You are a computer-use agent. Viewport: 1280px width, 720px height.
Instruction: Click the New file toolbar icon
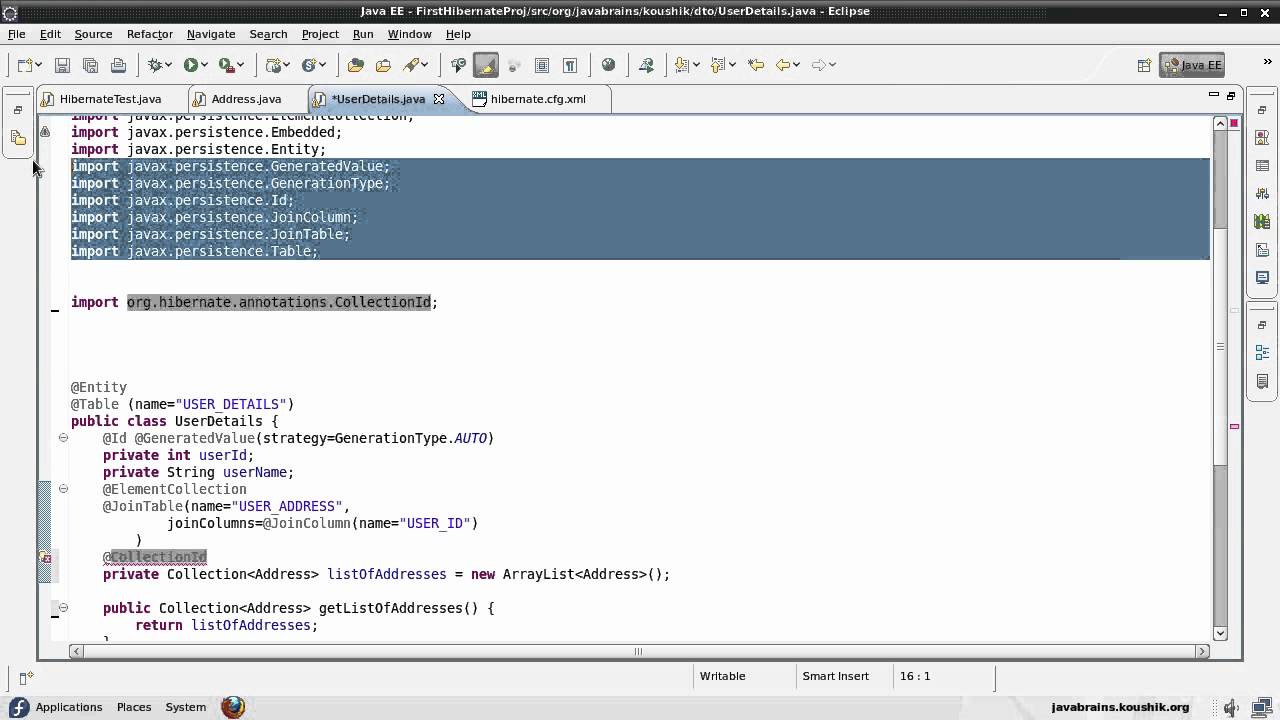click(24, 65)
